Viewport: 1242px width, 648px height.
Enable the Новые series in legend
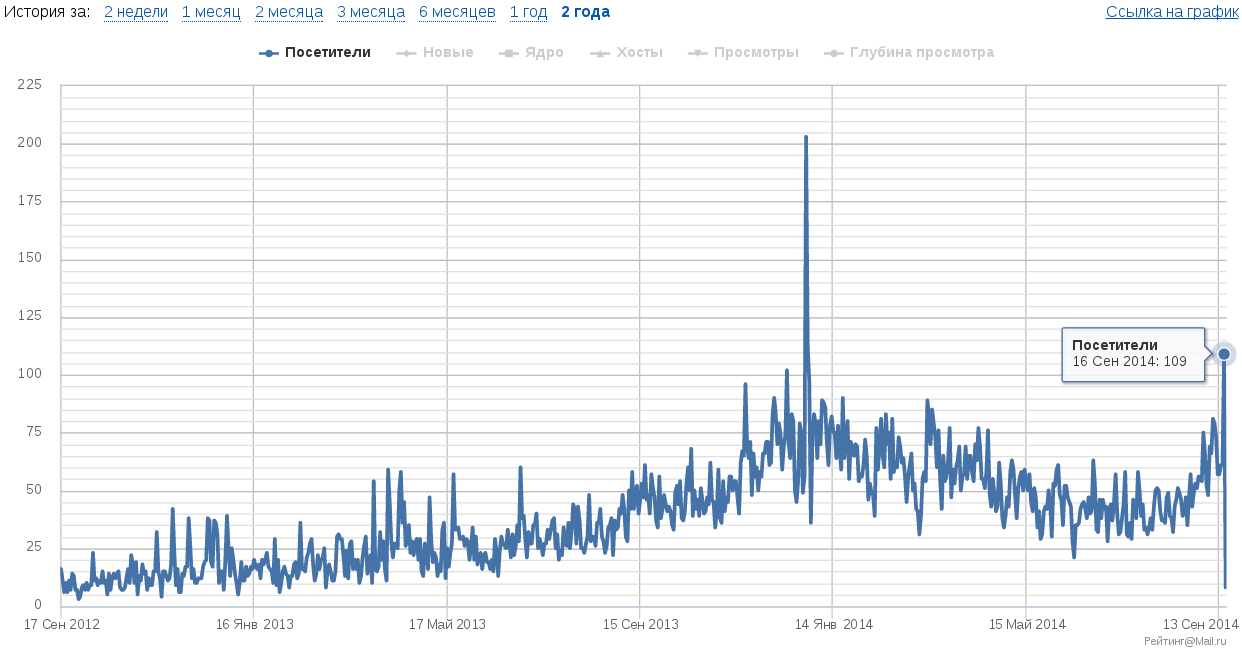tap(435, 52)
